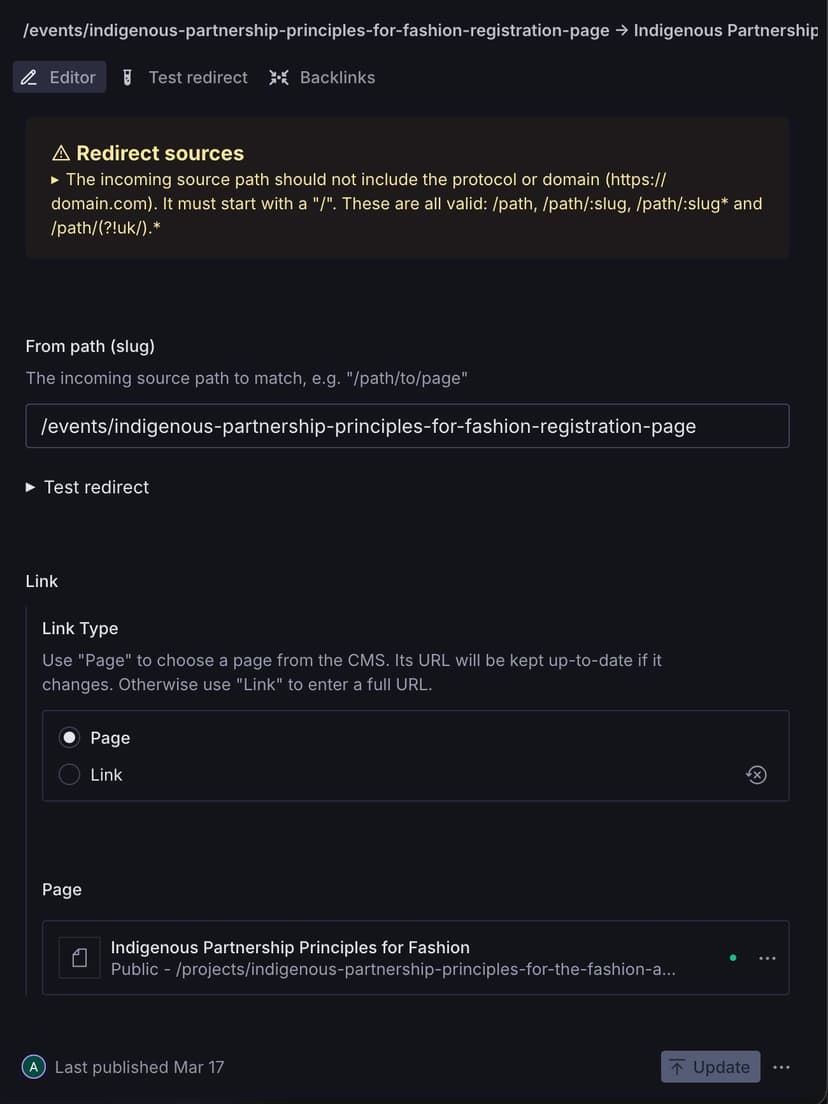This screenshot has height=1104, width=828.
Task: Select the pencil icon on the Editor tab
Action: pos(30,76)
